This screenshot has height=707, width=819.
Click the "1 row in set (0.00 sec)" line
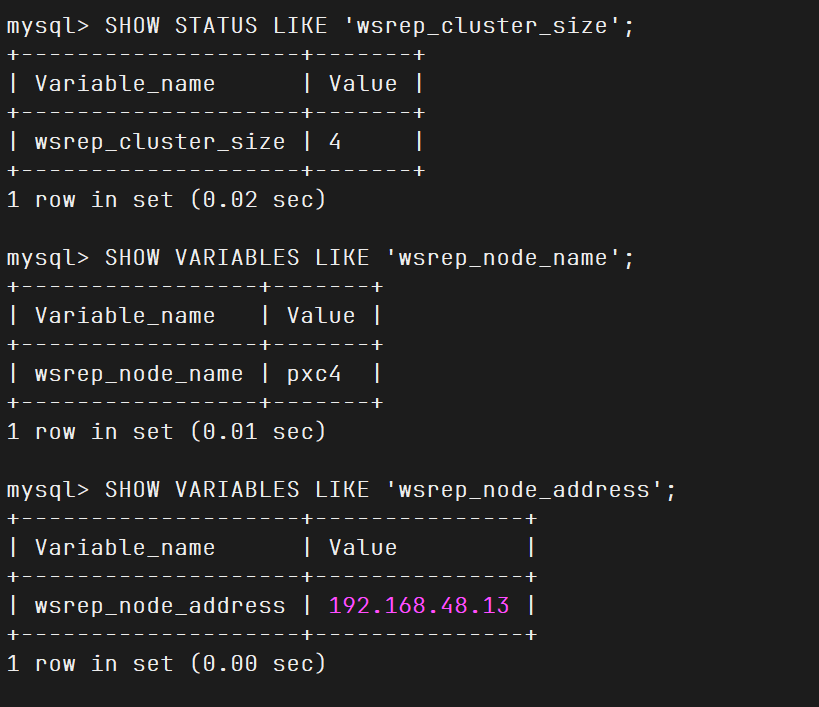click(166, 664)
